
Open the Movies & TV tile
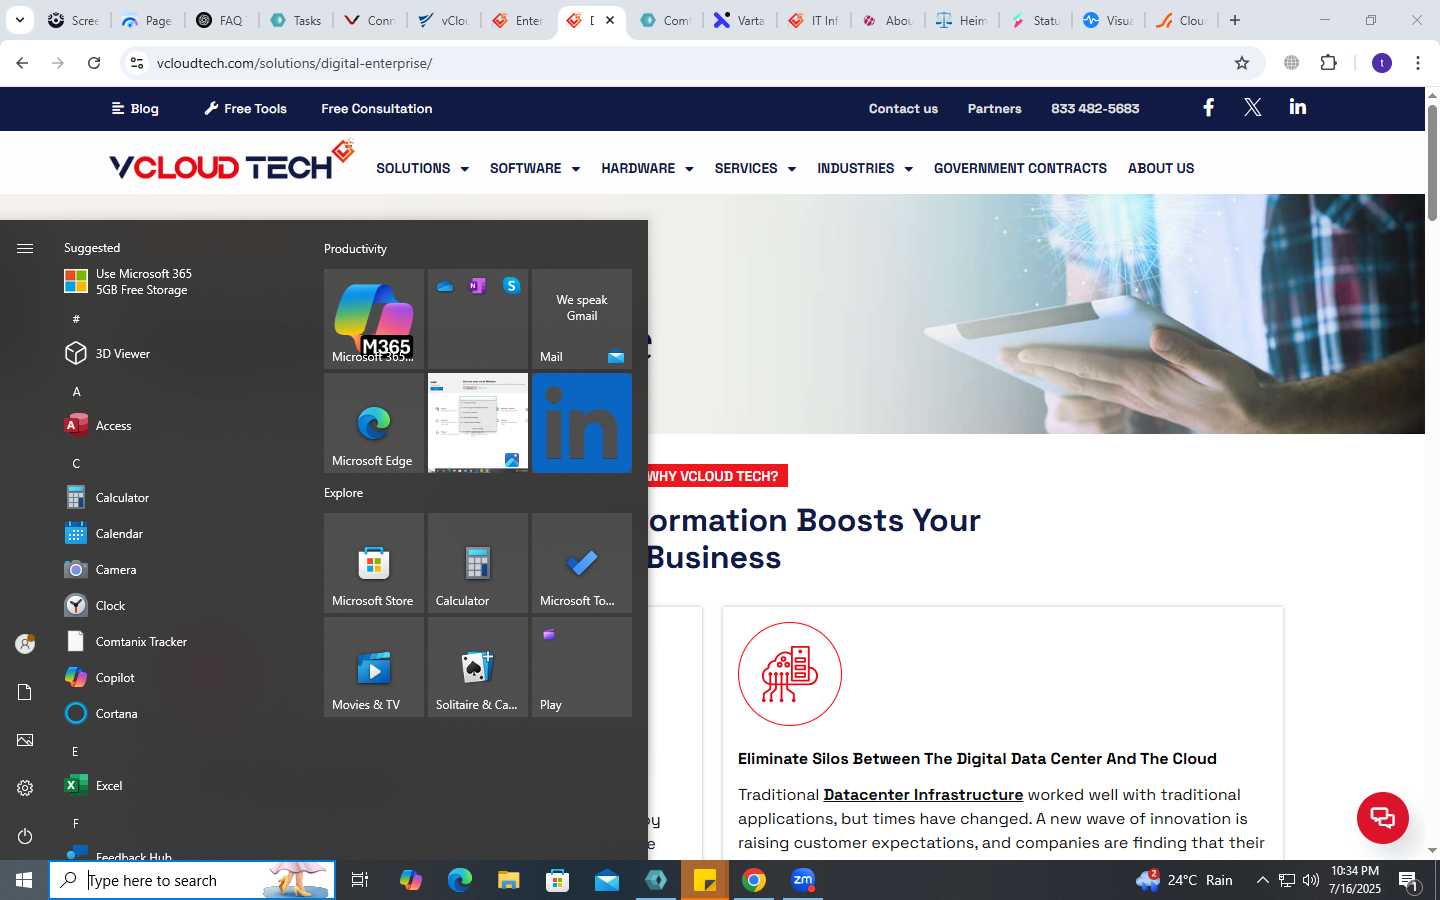pyautogui.click(x=374, y=667)
